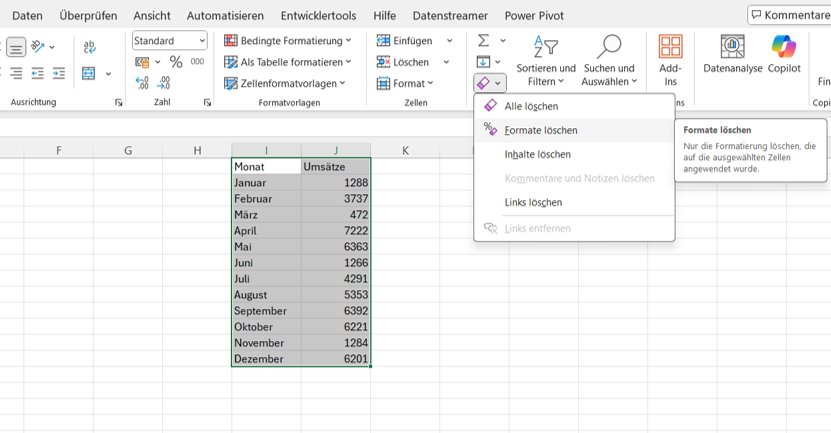
Task: Choose Formate löschen from menu
Action: [540, 130]
